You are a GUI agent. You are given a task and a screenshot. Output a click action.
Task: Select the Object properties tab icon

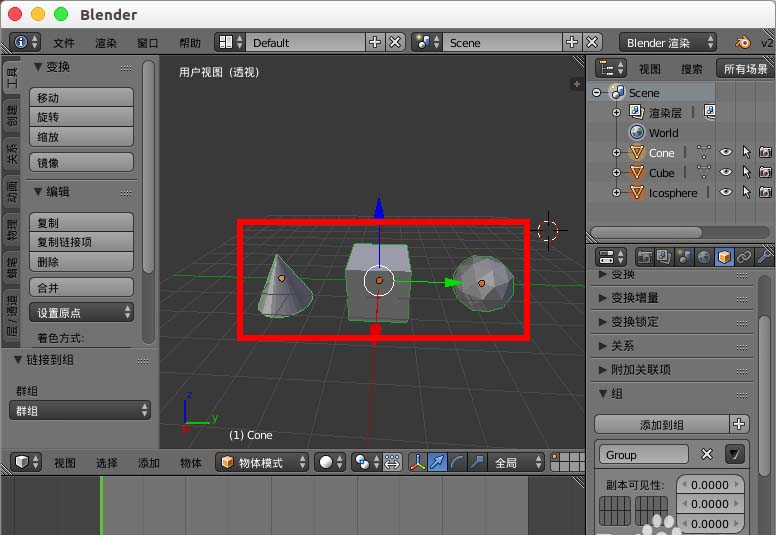click(x=724, y=257)
